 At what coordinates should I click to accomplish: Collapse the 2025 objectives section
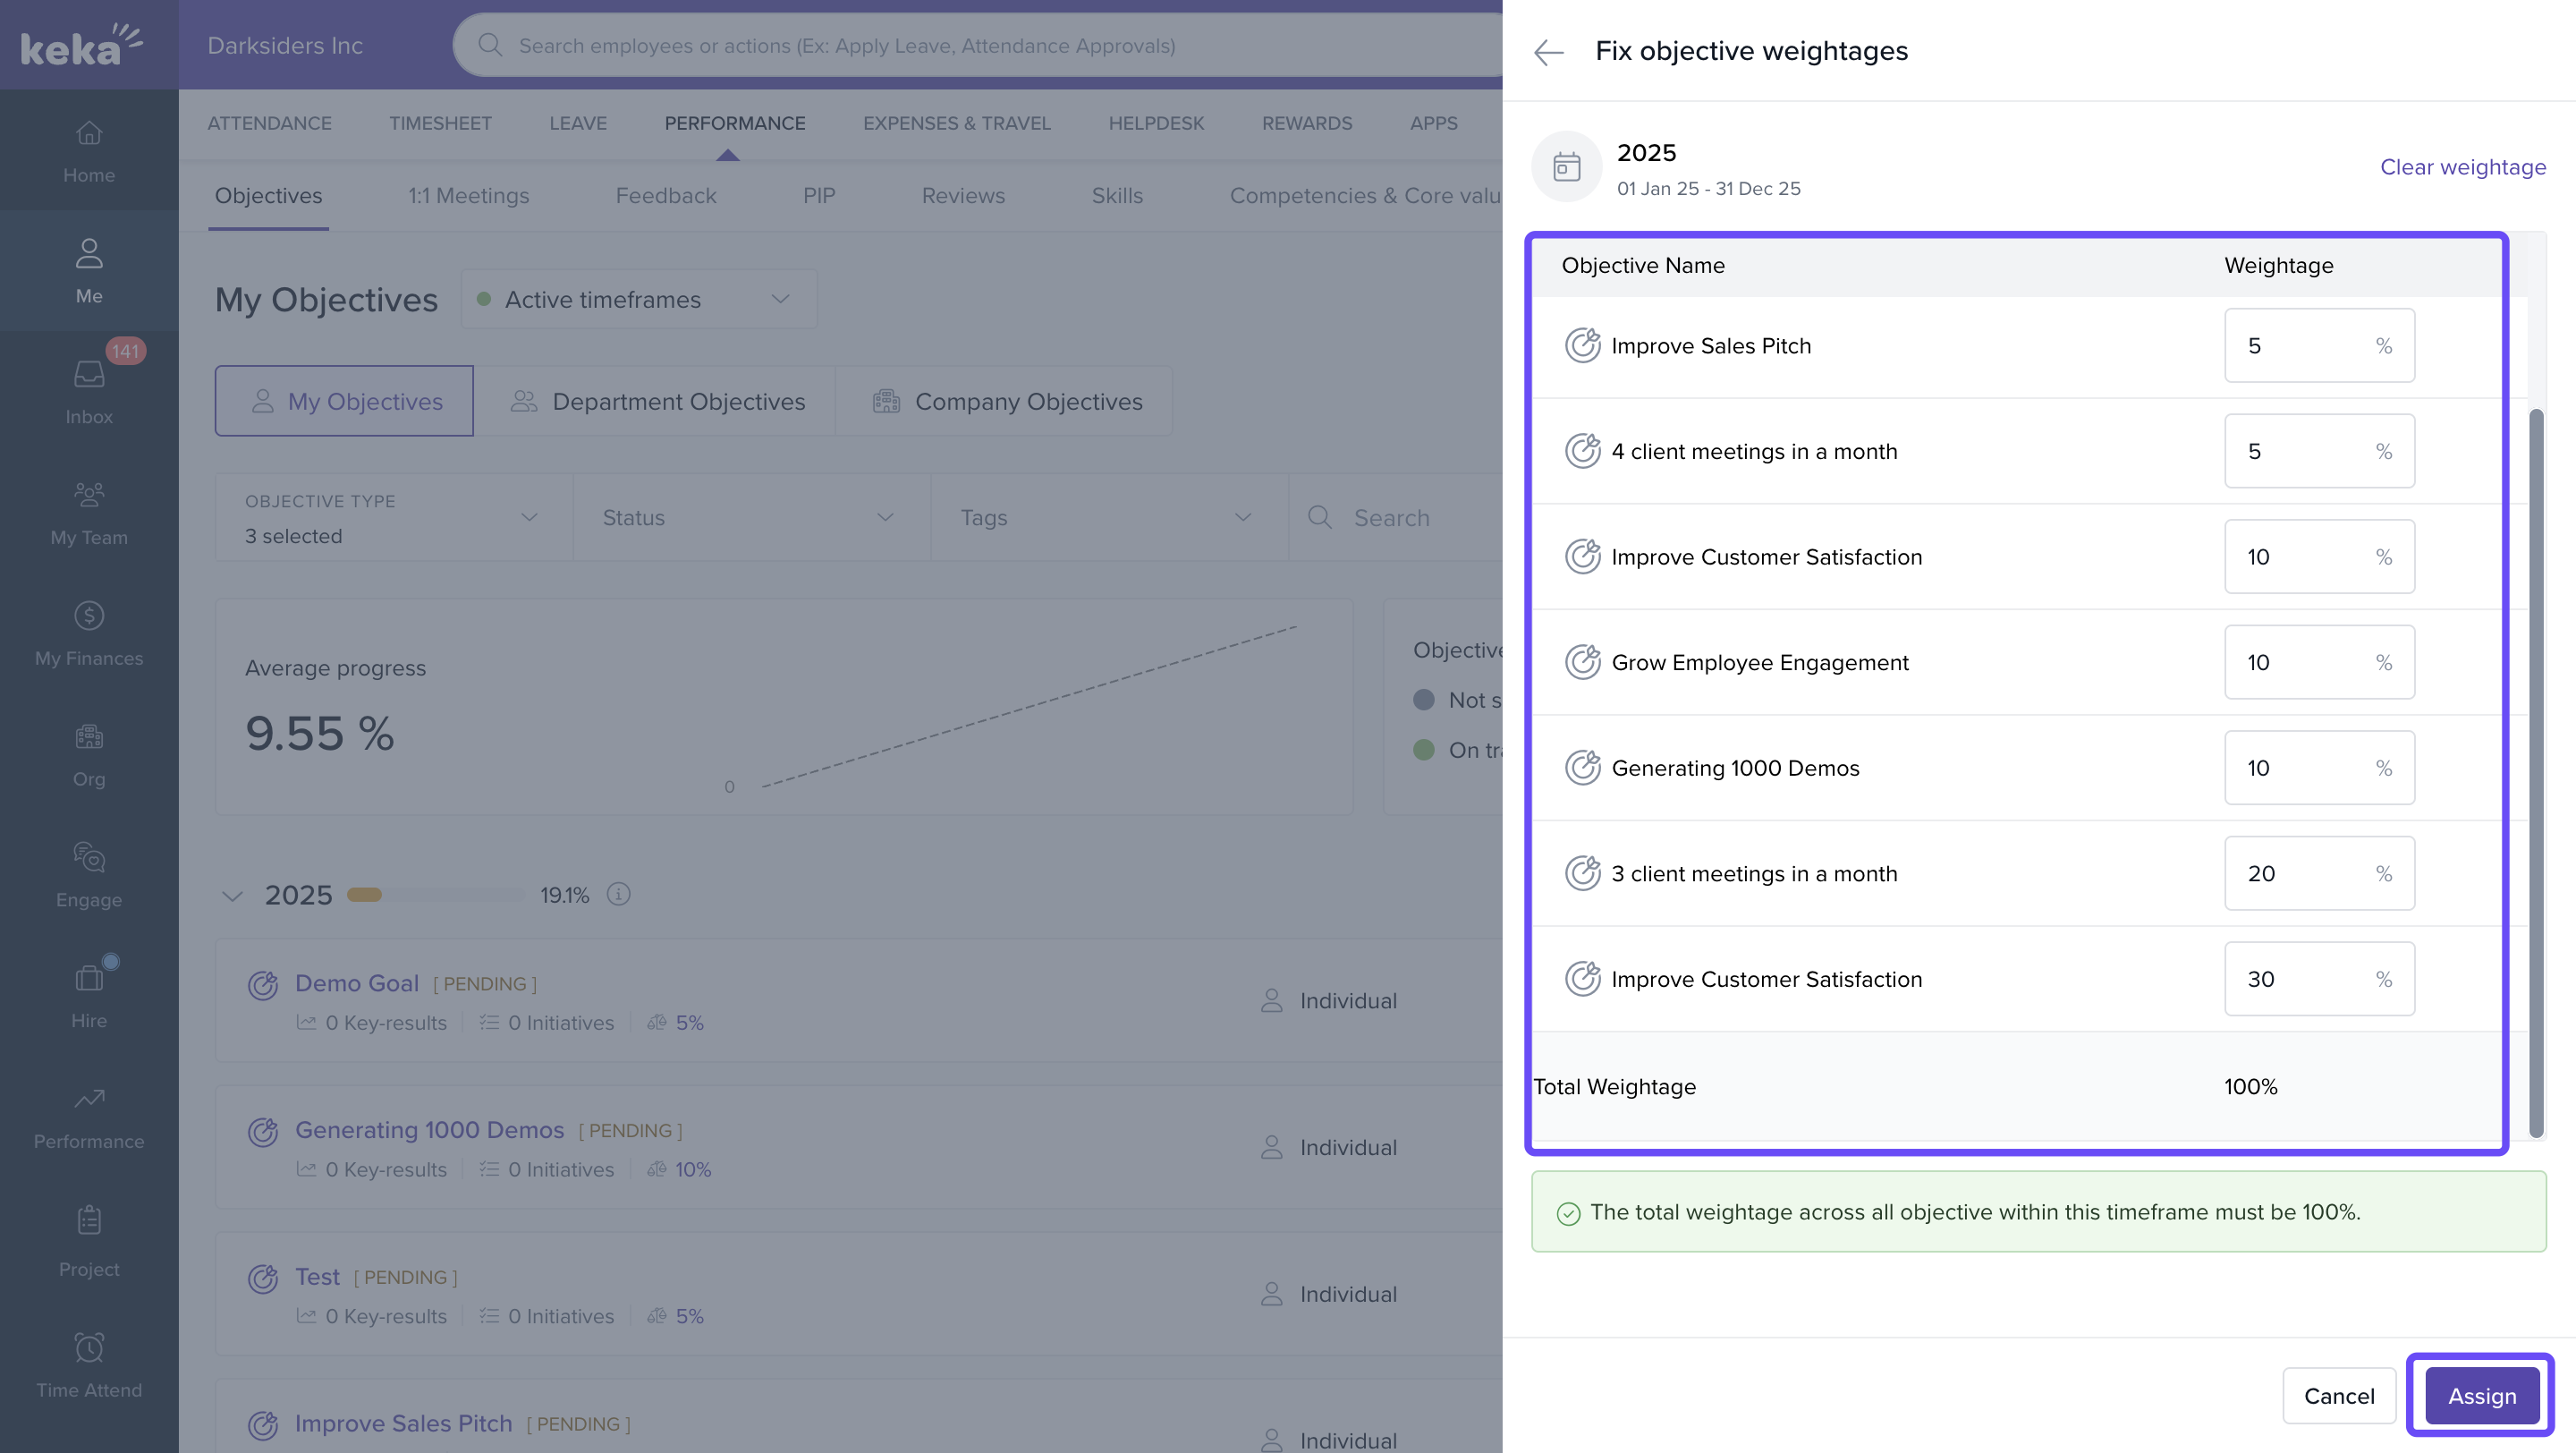[x=232, y=895]
